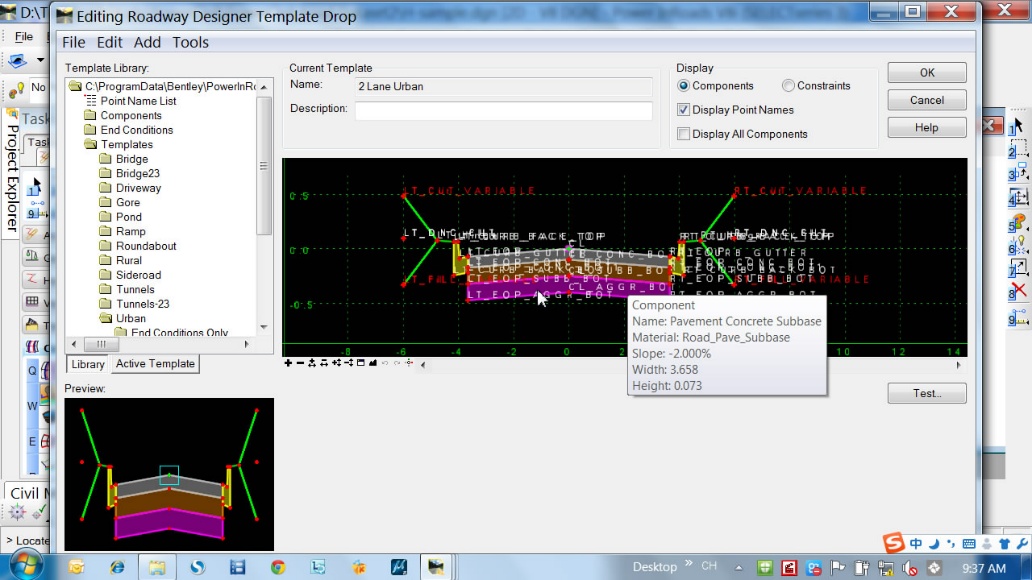Expand the End Conditions folder
The image size is (1032, 580).
[x=91, y=130]
